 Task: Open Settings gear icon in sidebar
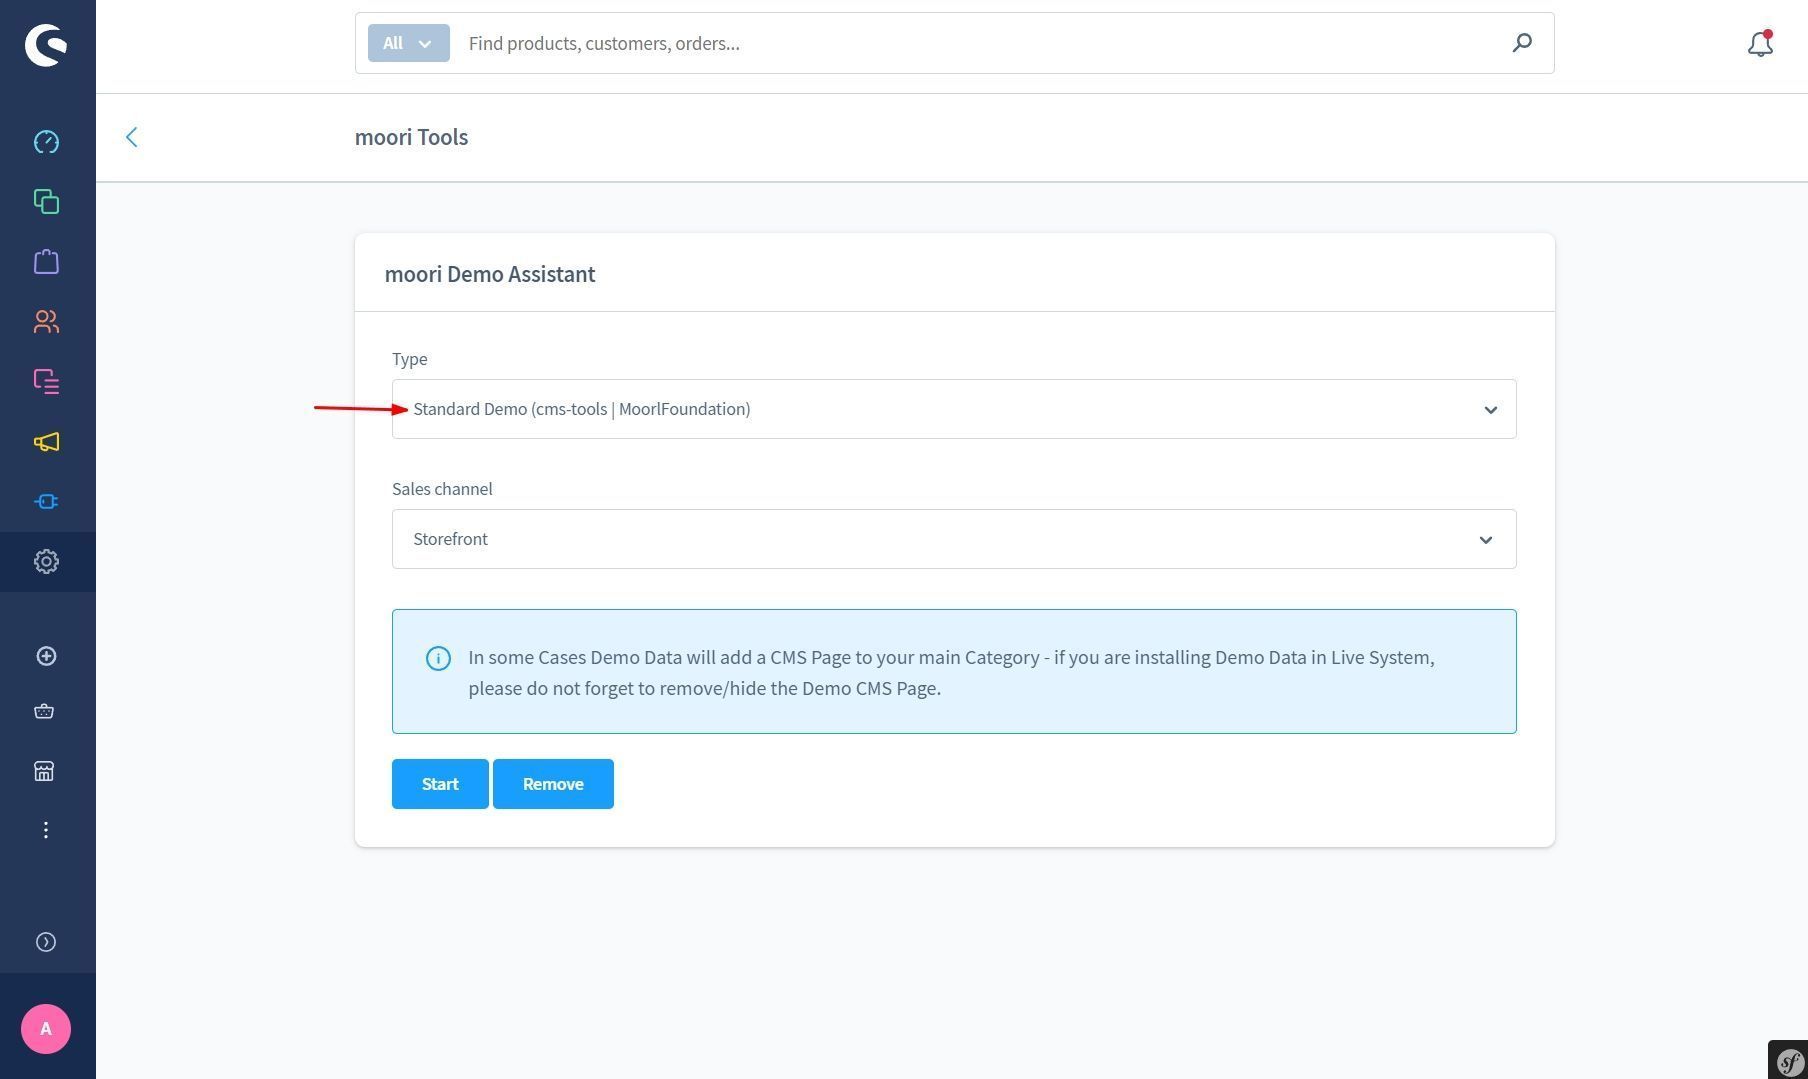[46, 562]
